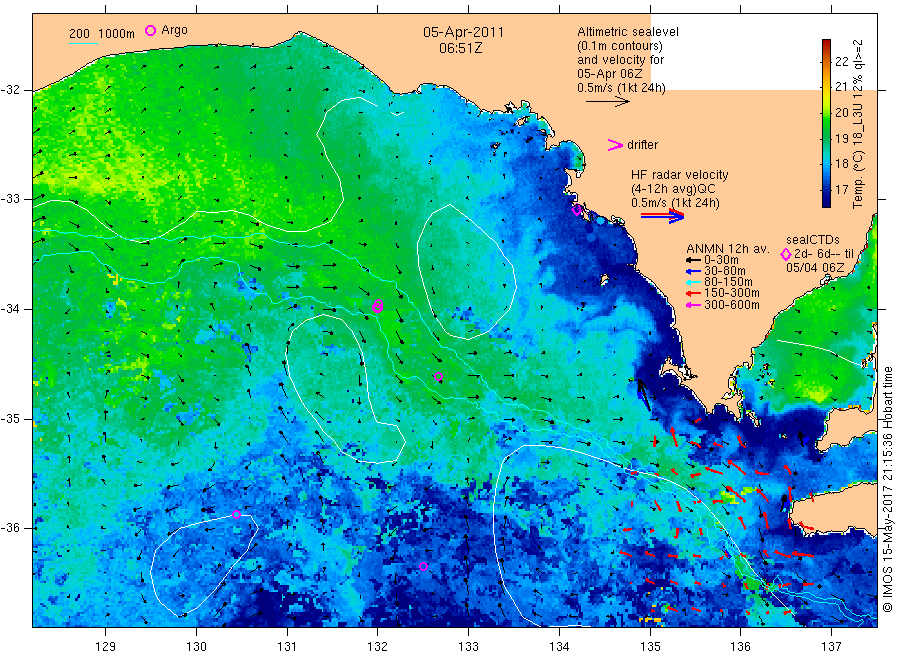The image size is (900, 660).
Task: Click the 'ANMN 12h av.' legend heading
Action: [x=728, y=249]
